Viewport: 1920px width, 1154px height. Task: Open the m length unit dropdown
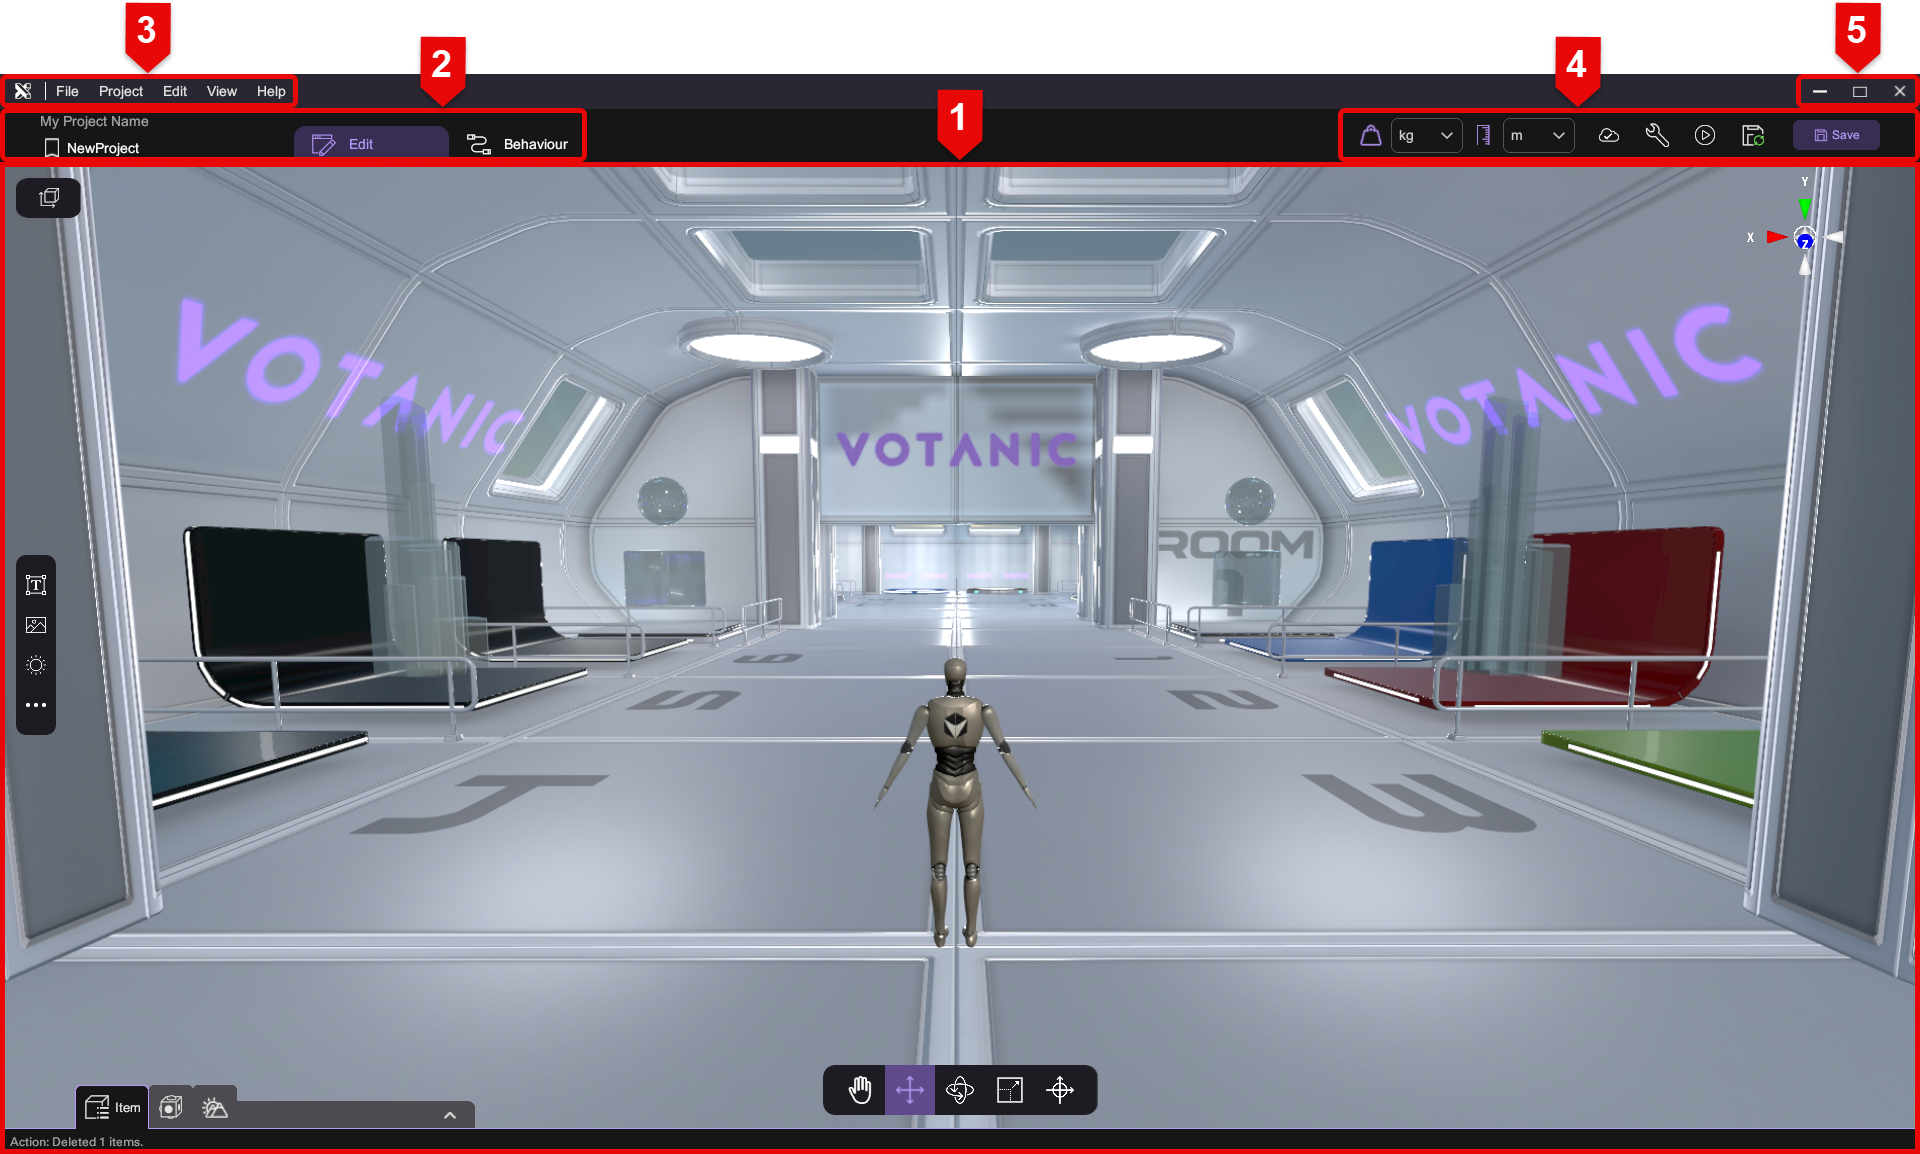[1538, 135]
